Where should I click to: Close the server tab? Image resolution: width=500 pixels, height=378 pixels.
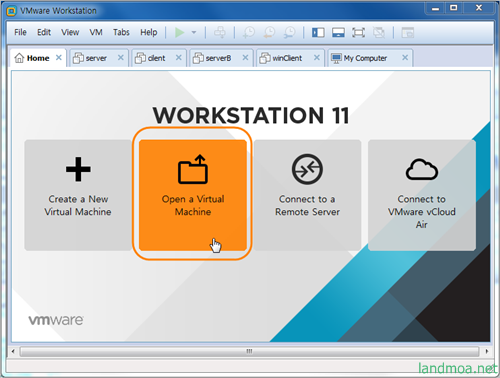coord(121,58)
